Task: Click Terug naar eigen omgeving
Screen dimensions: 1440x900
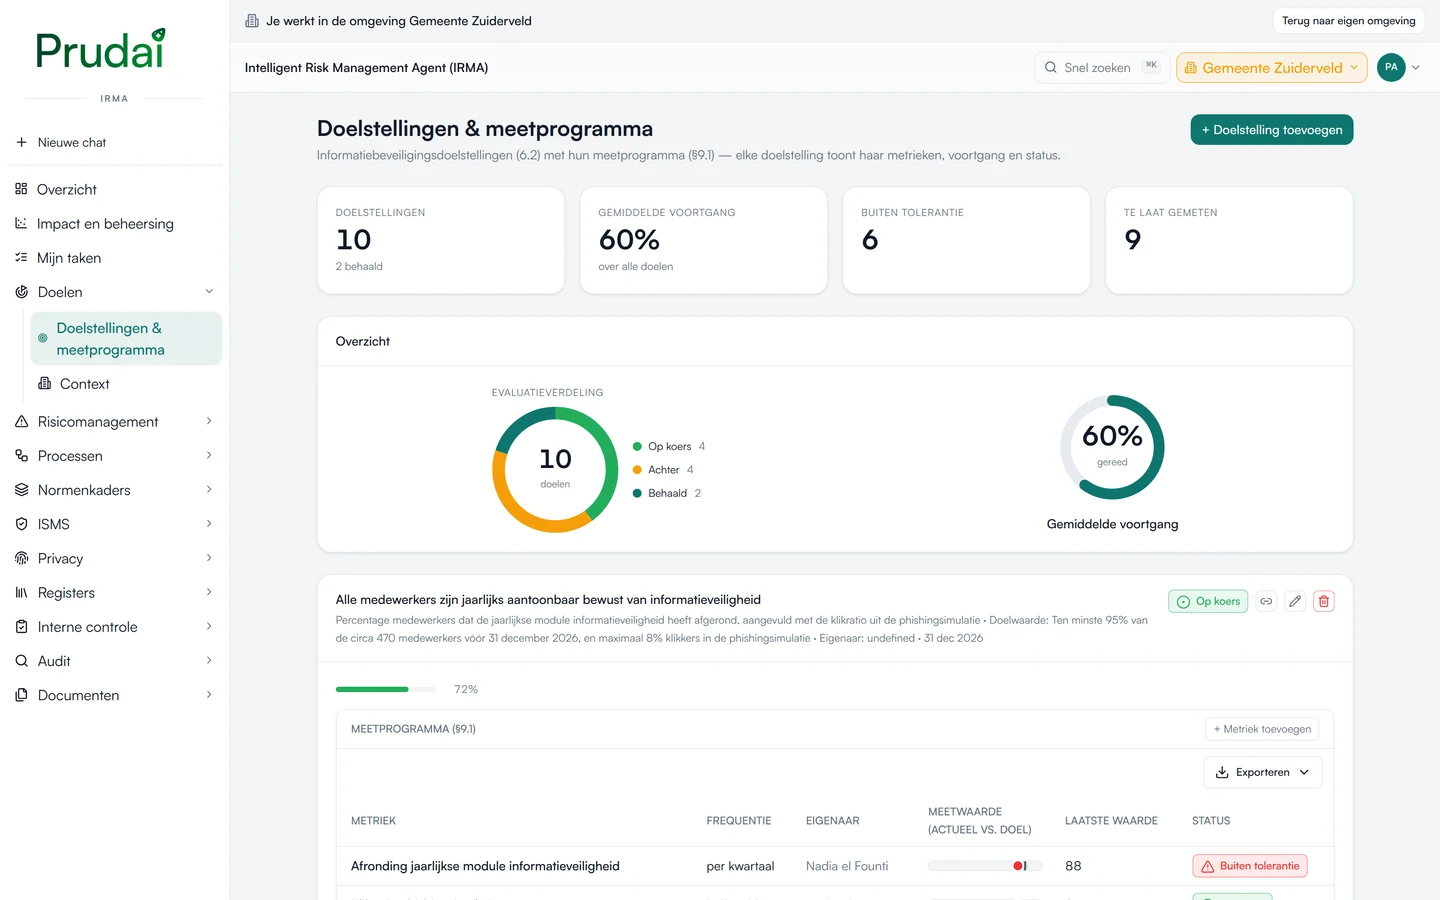Action: point(1349,21)
